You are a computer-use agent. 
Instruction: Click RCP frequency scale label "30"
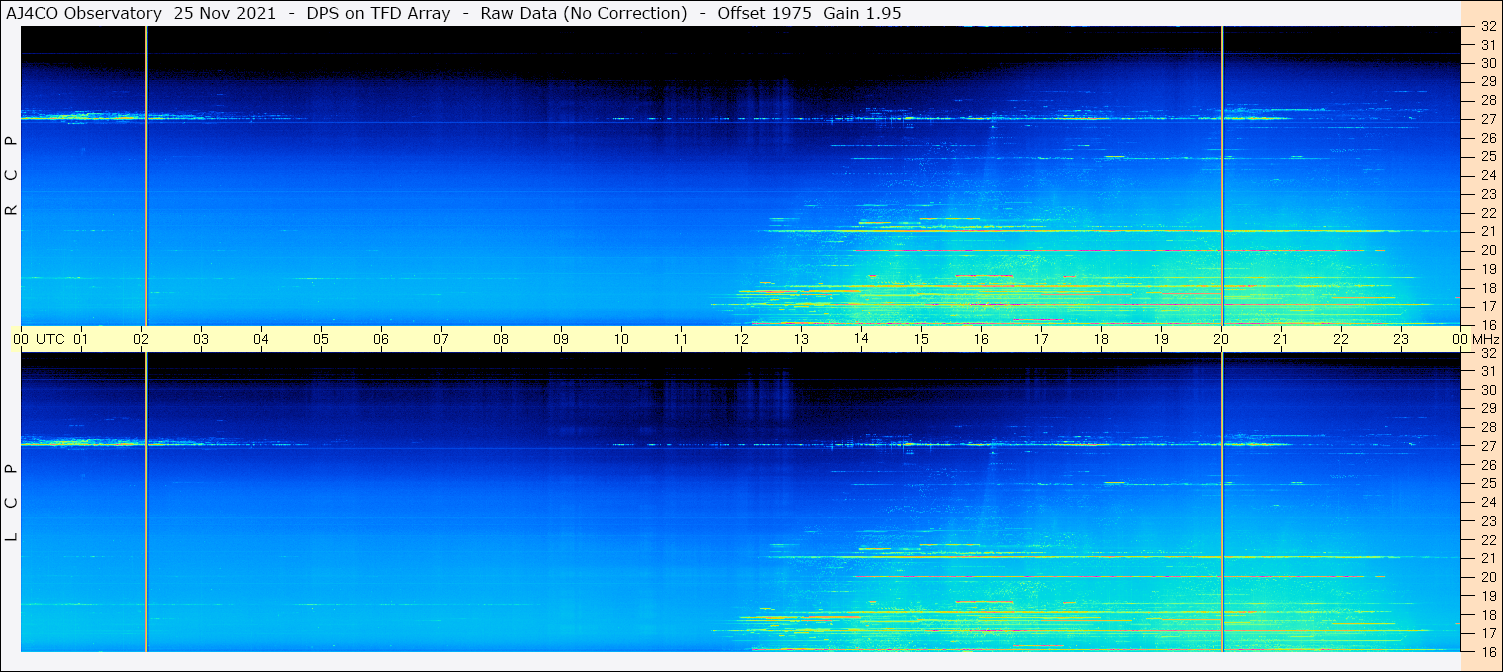(1488, 63)
